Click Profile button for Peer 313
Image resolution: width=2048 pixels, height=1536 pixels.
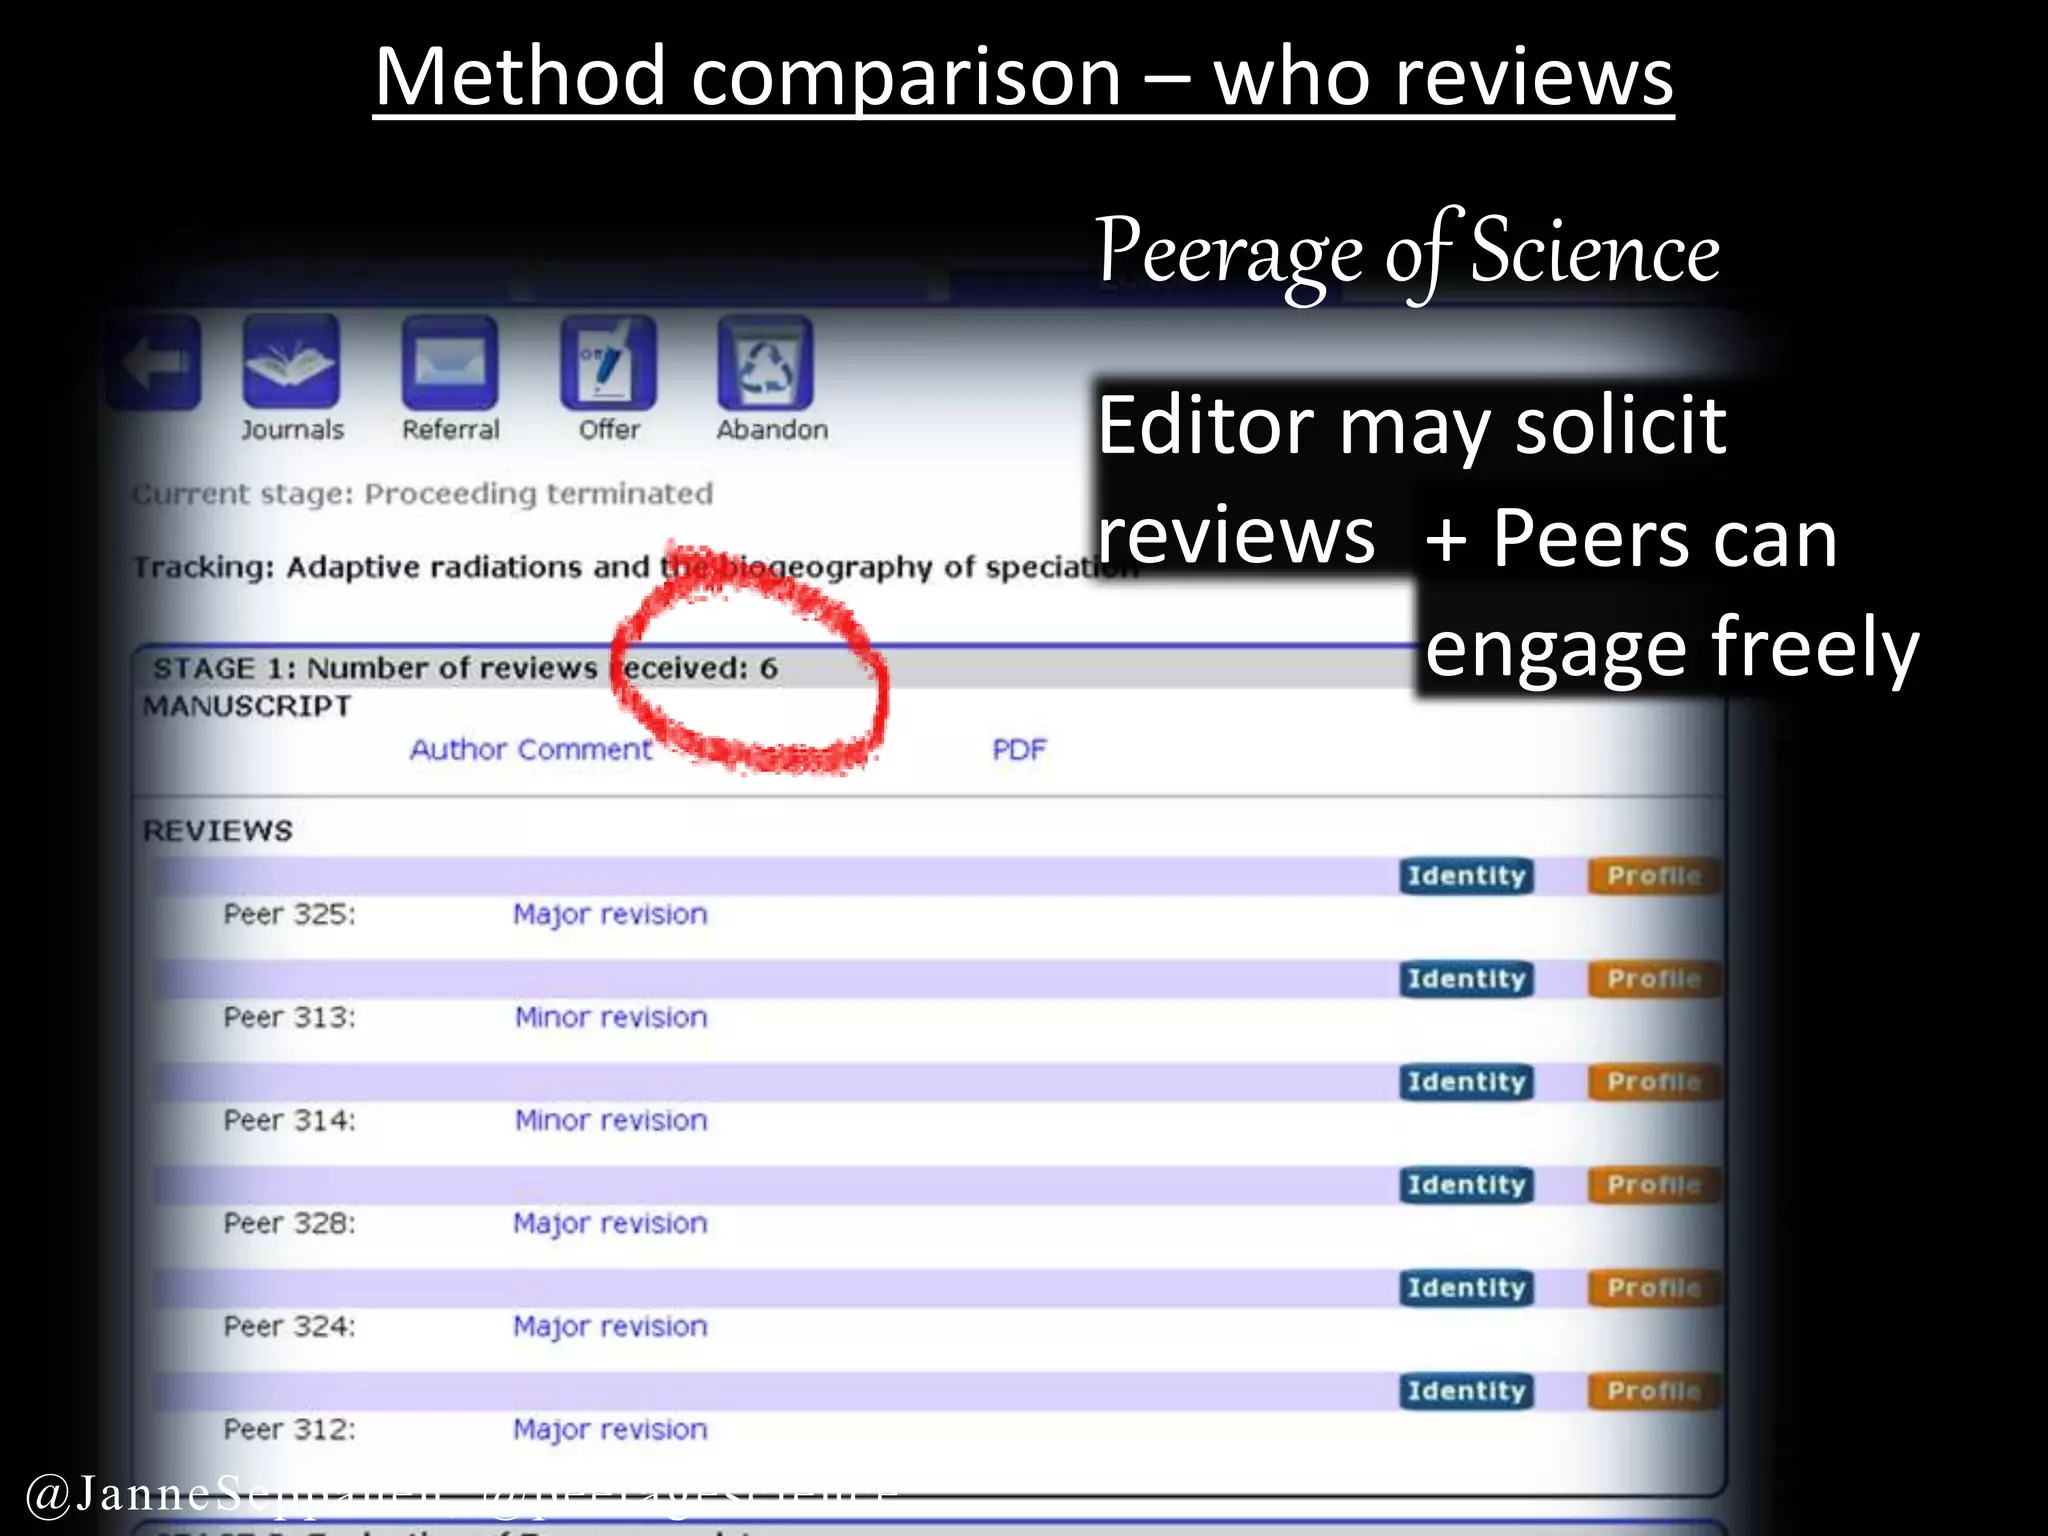pos(1654,979)
